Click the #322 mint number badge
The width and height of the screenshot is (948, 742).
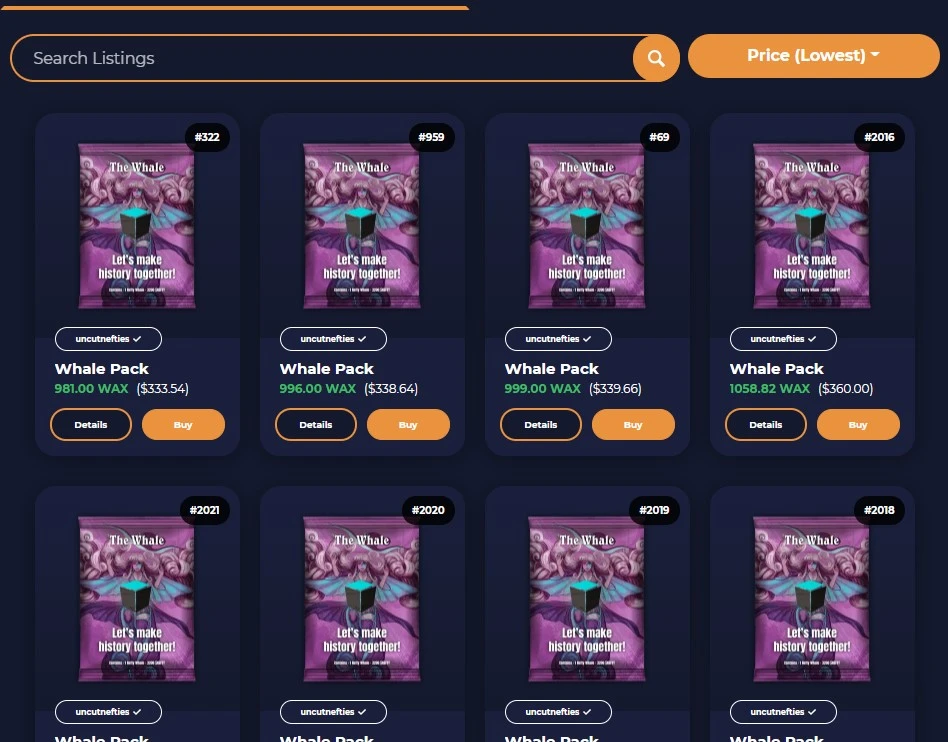(x=207, y=137)
